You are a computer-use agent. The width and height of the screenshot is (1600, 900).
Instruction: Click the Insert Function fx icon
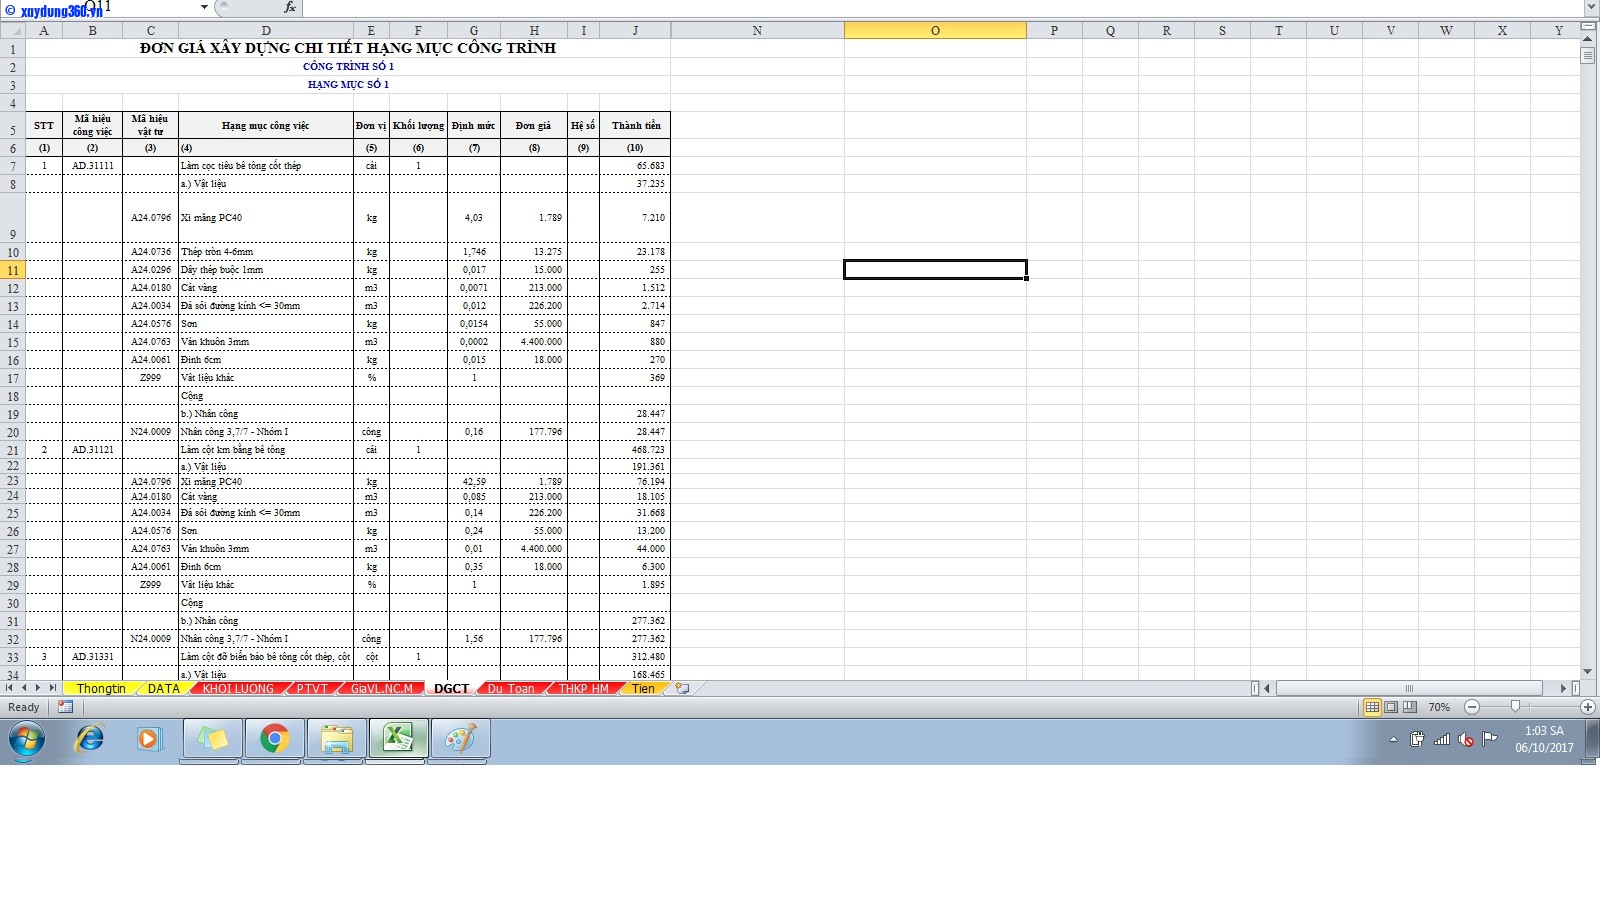point(289,7)
